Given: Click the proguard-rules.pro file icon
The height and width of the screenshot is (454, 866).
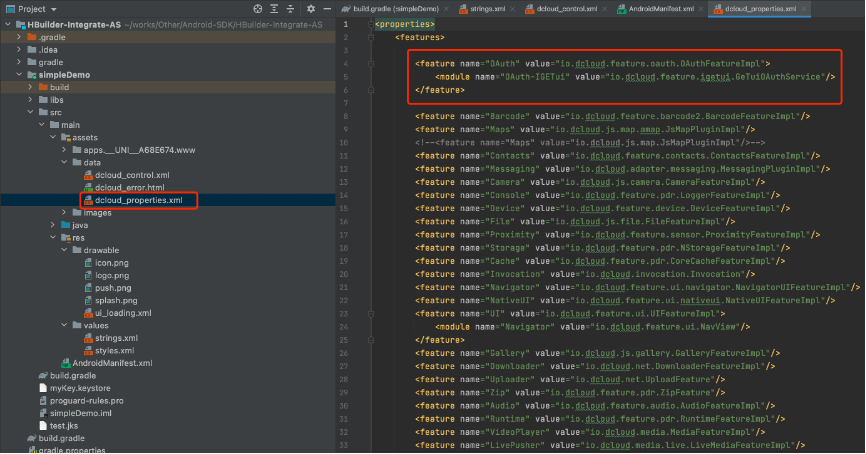Looking at the screenshot, I should (43, 401).
